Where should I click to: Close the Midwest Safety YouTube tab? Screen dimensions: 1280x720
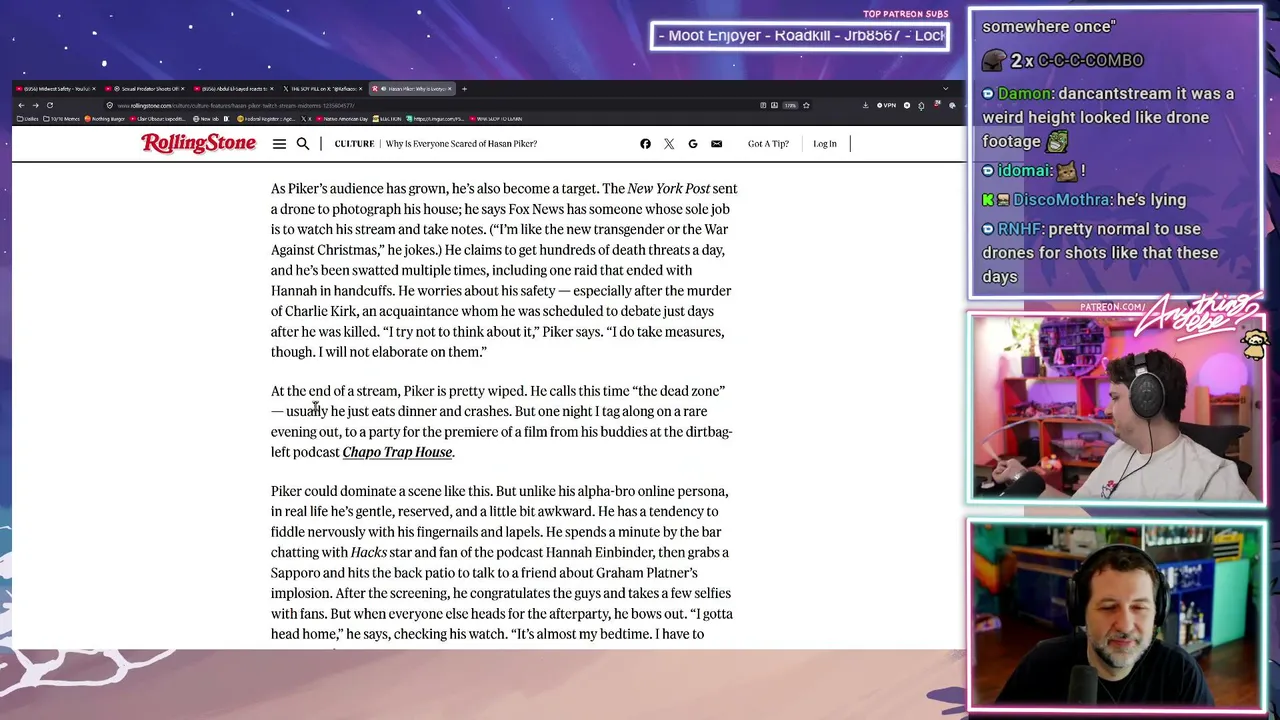pos(93,89)
